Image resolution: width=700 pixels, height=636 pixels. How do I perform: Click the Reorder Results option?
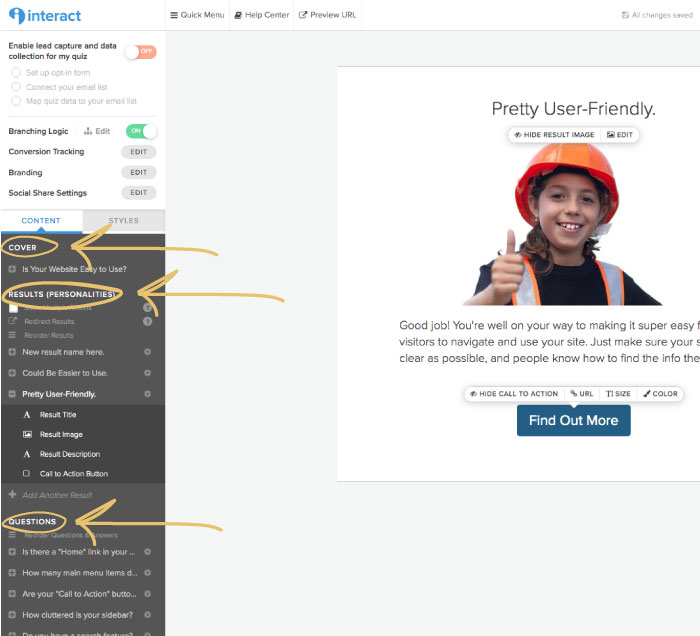pyautogui.click(x=49, y=335)
